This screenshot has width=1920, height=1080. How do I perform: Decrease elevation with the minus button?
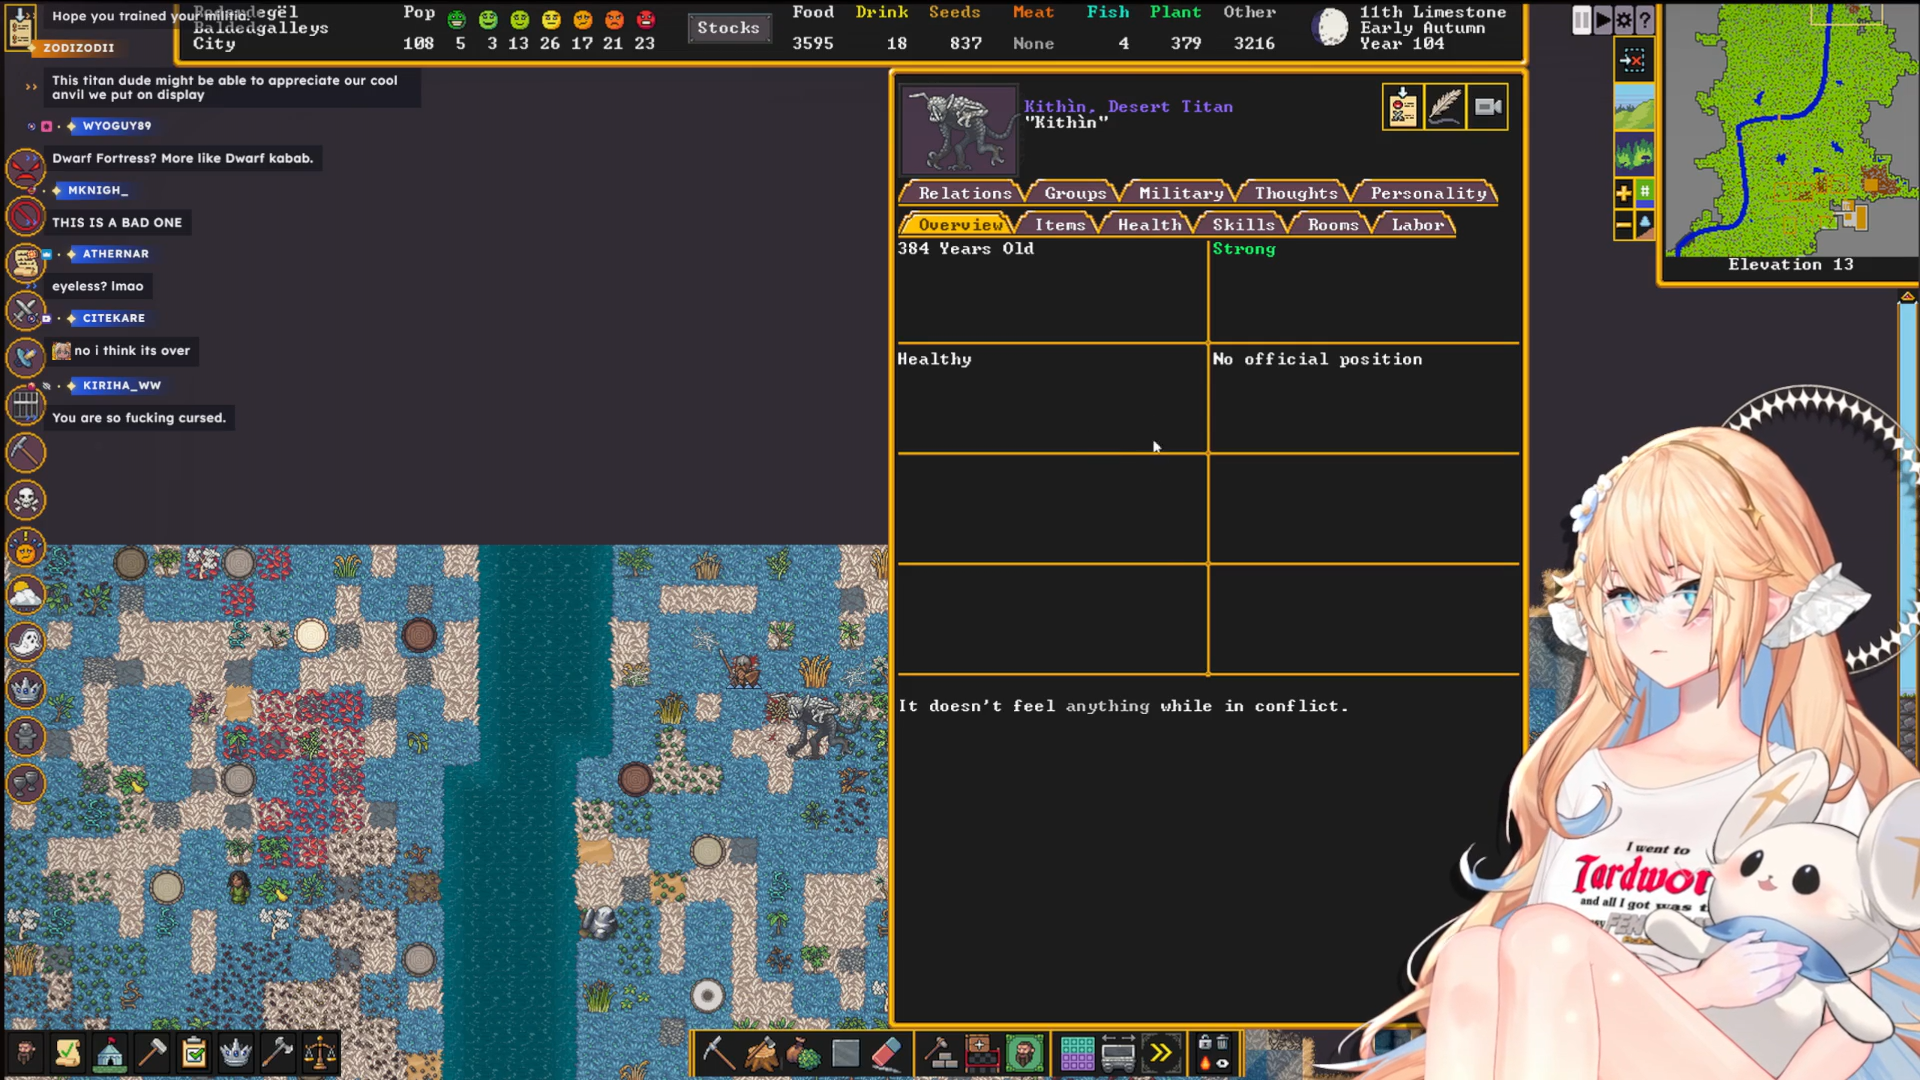pos(1623,225)
